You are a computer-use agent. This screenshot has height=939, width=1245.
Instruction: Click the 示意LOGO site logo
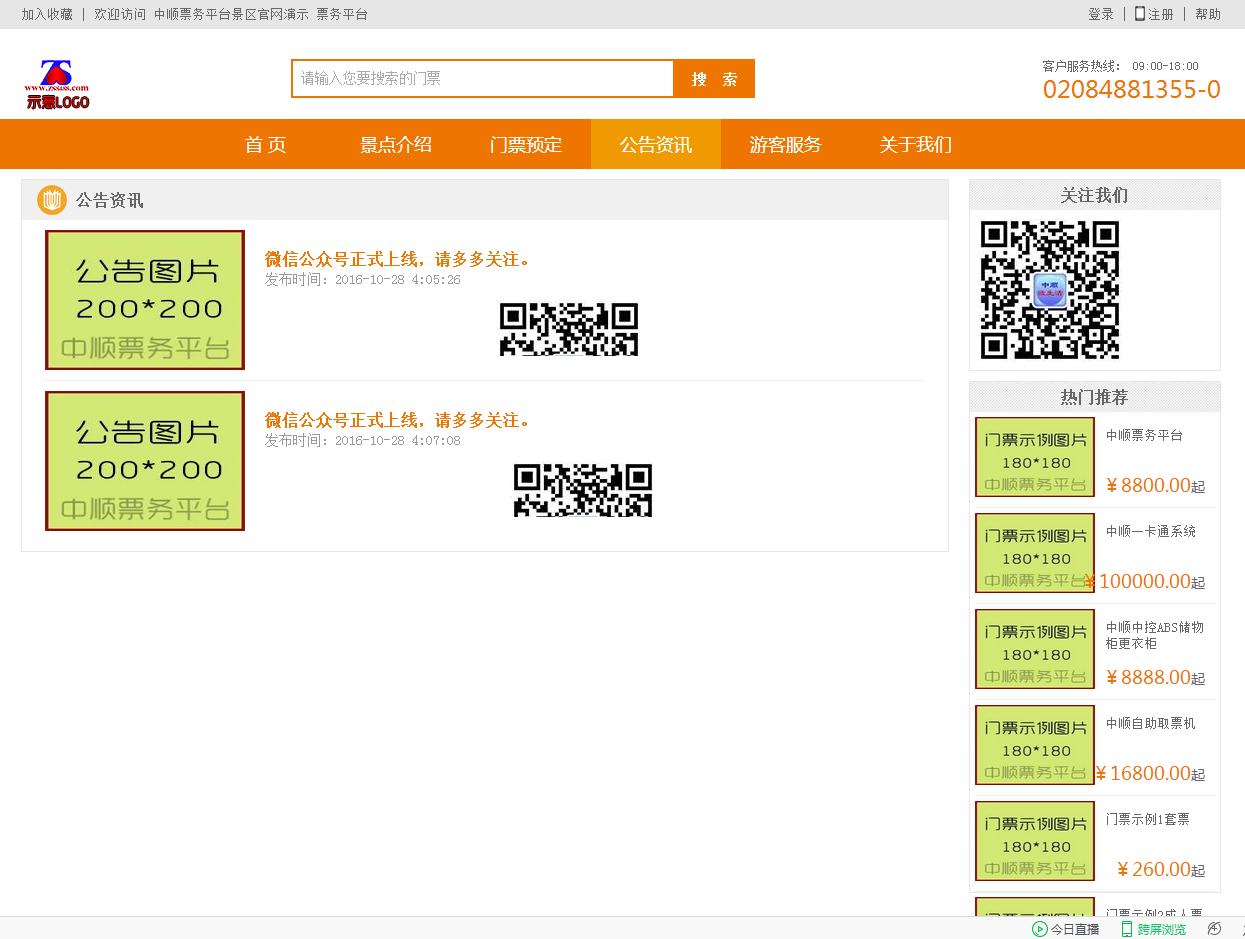tap(57, 85)
